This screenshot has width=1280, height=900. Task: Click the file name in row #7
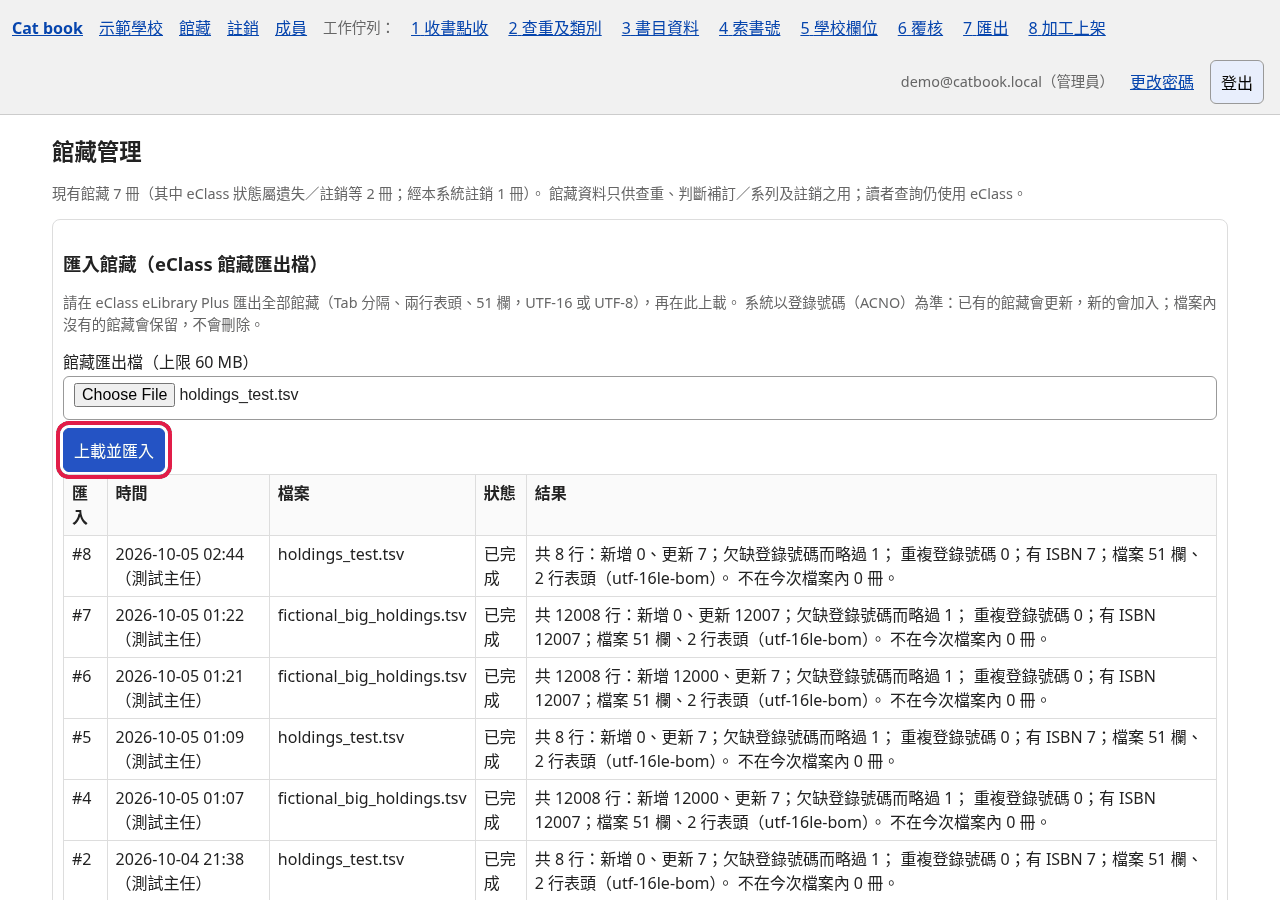pyautogui.click(x=372, y=615)
